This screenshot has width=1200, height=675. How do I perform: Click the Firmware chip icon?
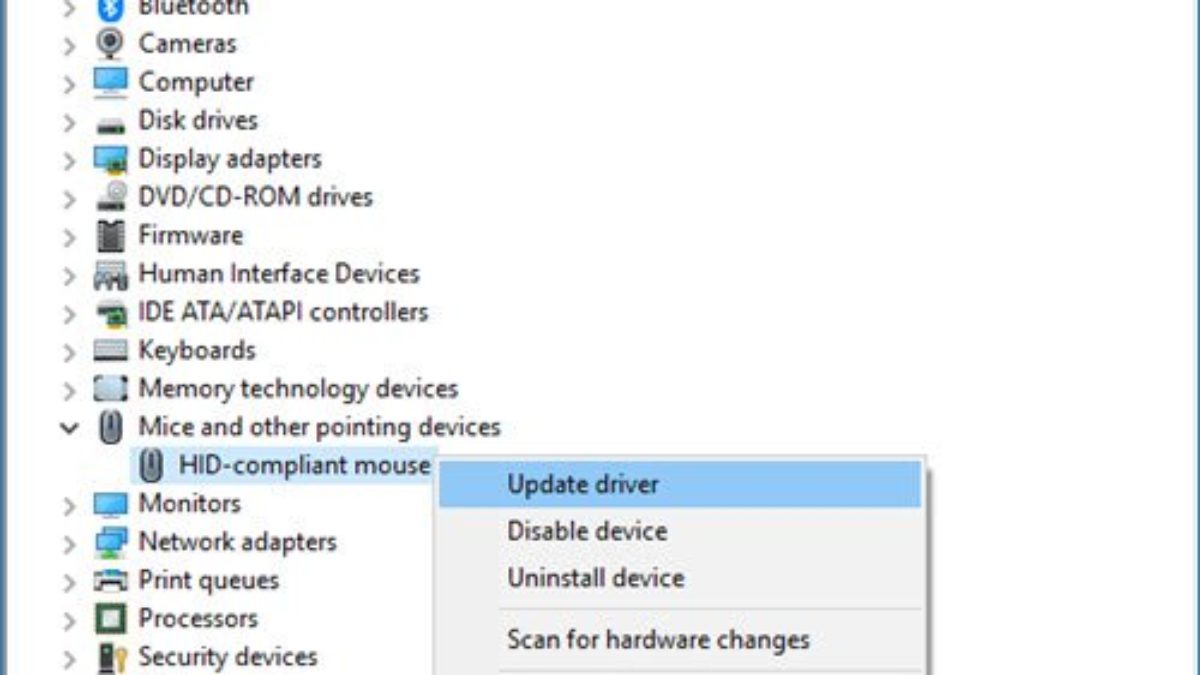[109, 236]
